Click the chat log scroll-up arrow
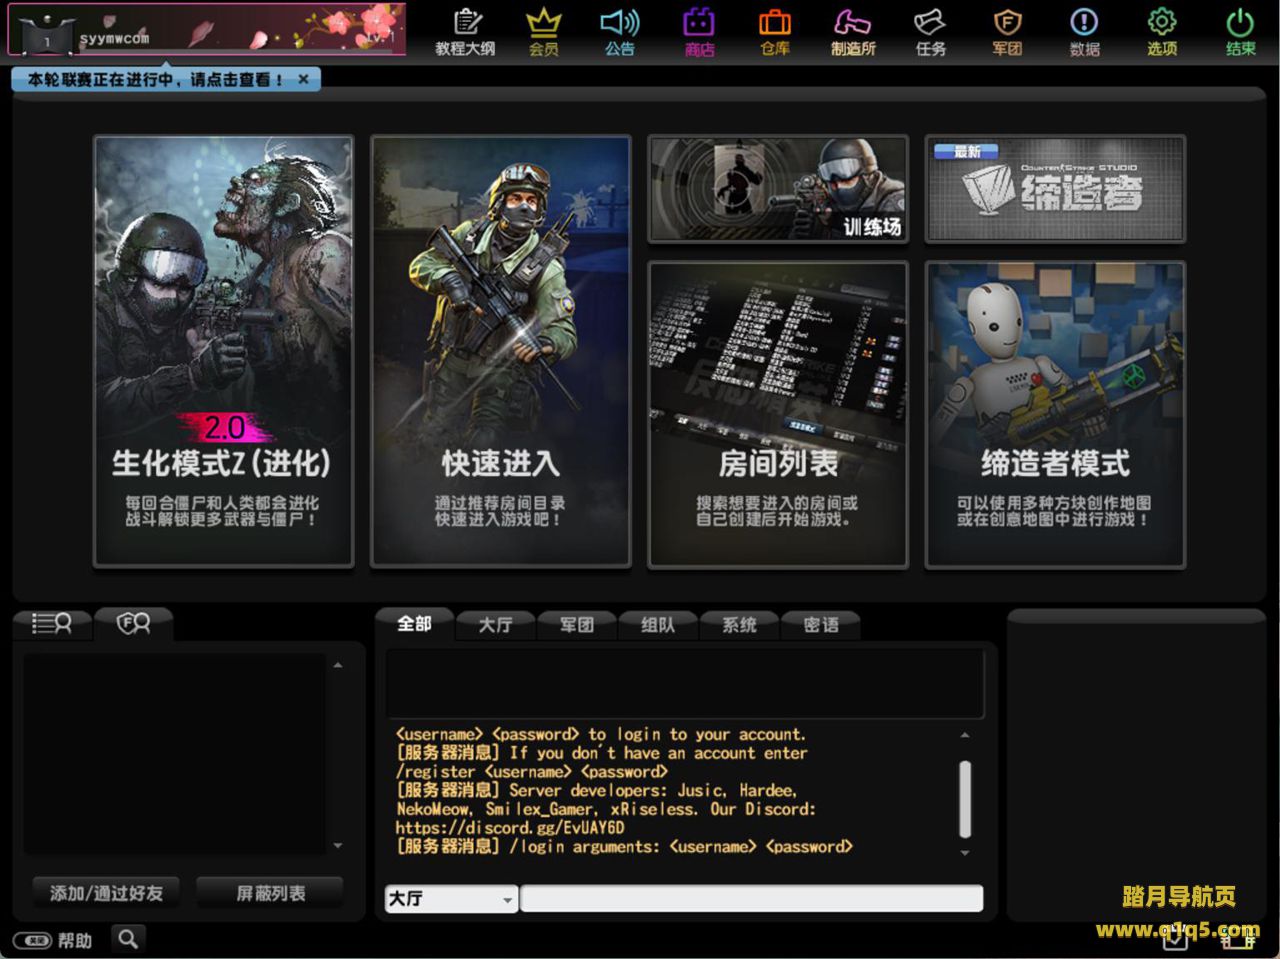 point(964,736)
